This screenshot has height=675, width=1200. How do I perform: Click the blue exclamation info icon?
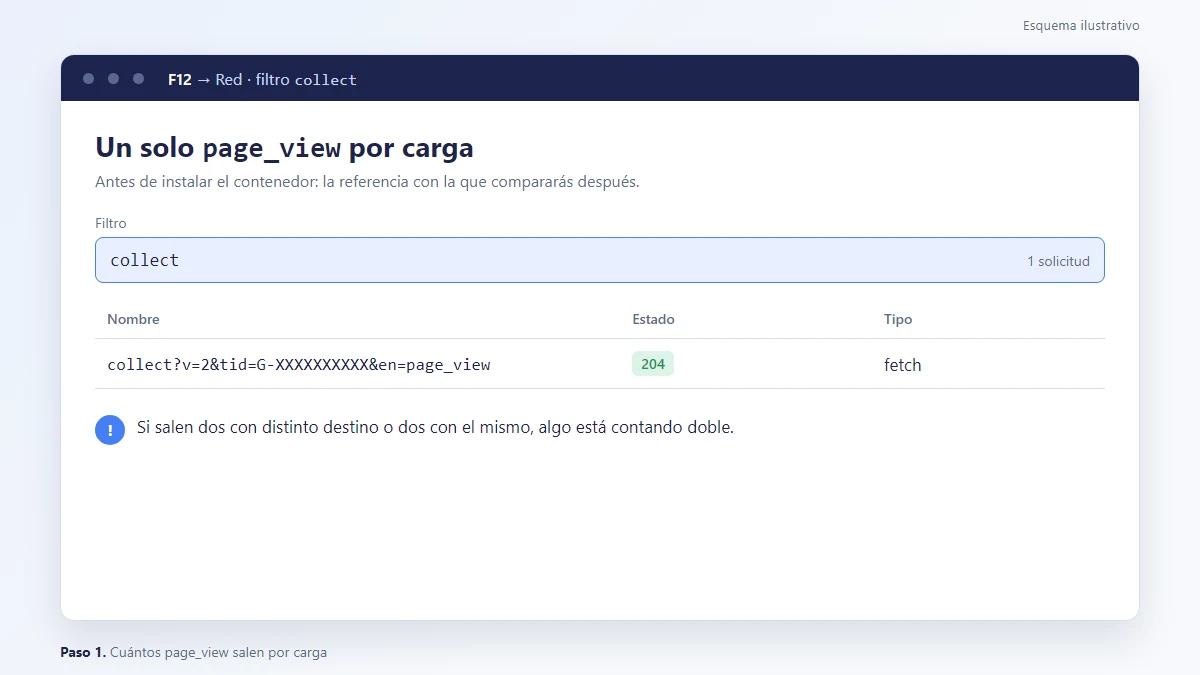click(x=110, y=430)
